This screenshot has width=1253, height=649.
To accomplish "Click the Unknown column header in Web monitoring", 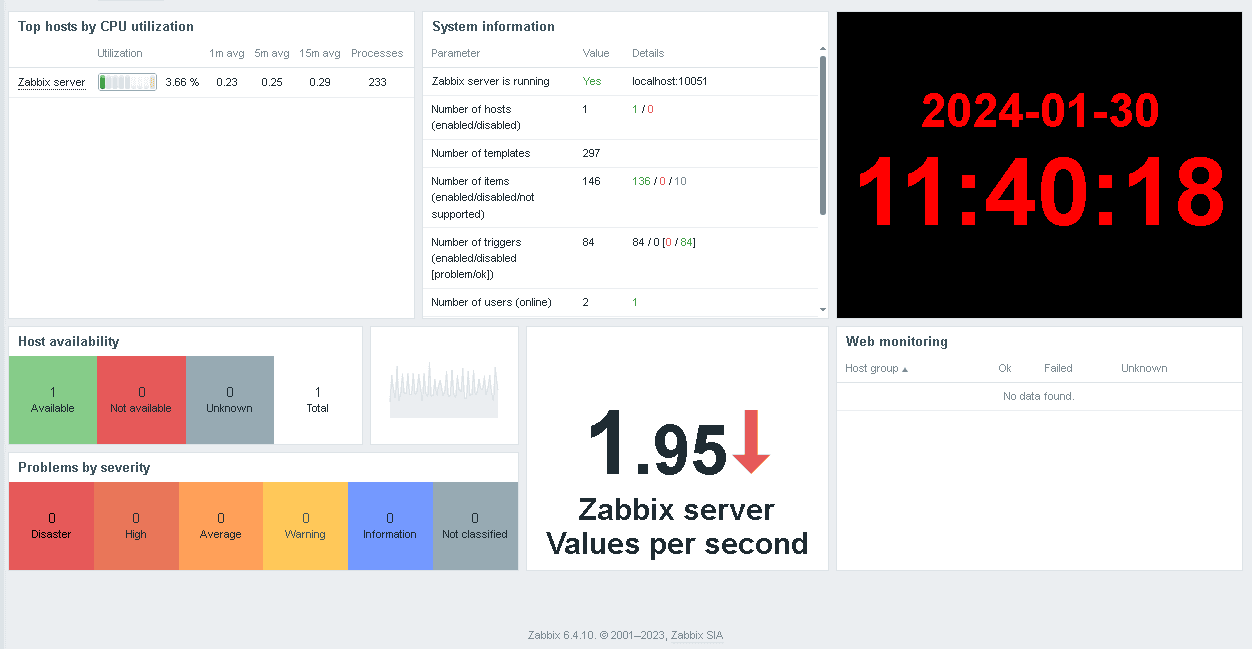I will [1144, 368].
